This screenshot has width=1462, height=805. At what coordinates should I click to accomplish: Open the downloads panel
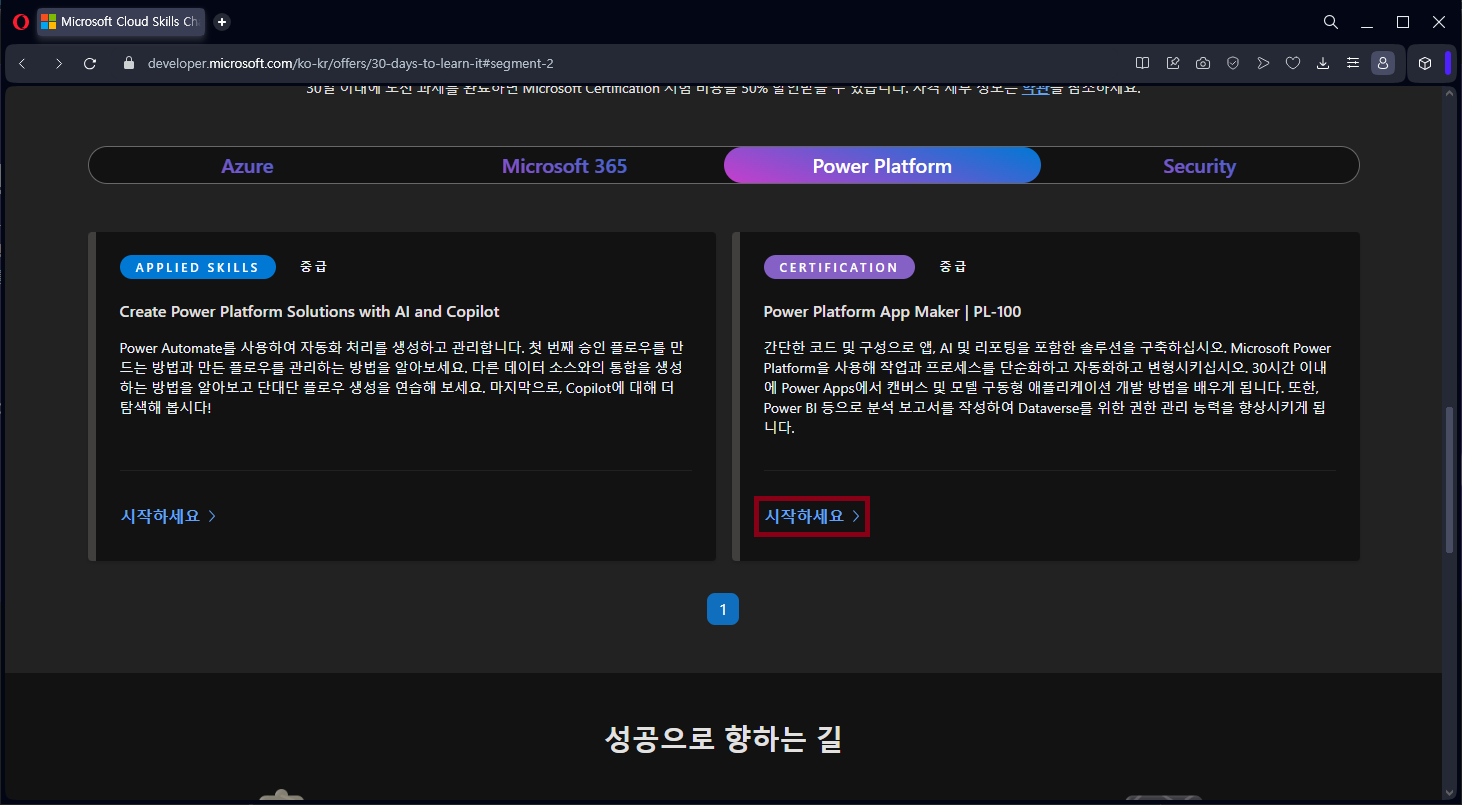pos(1322,62)
